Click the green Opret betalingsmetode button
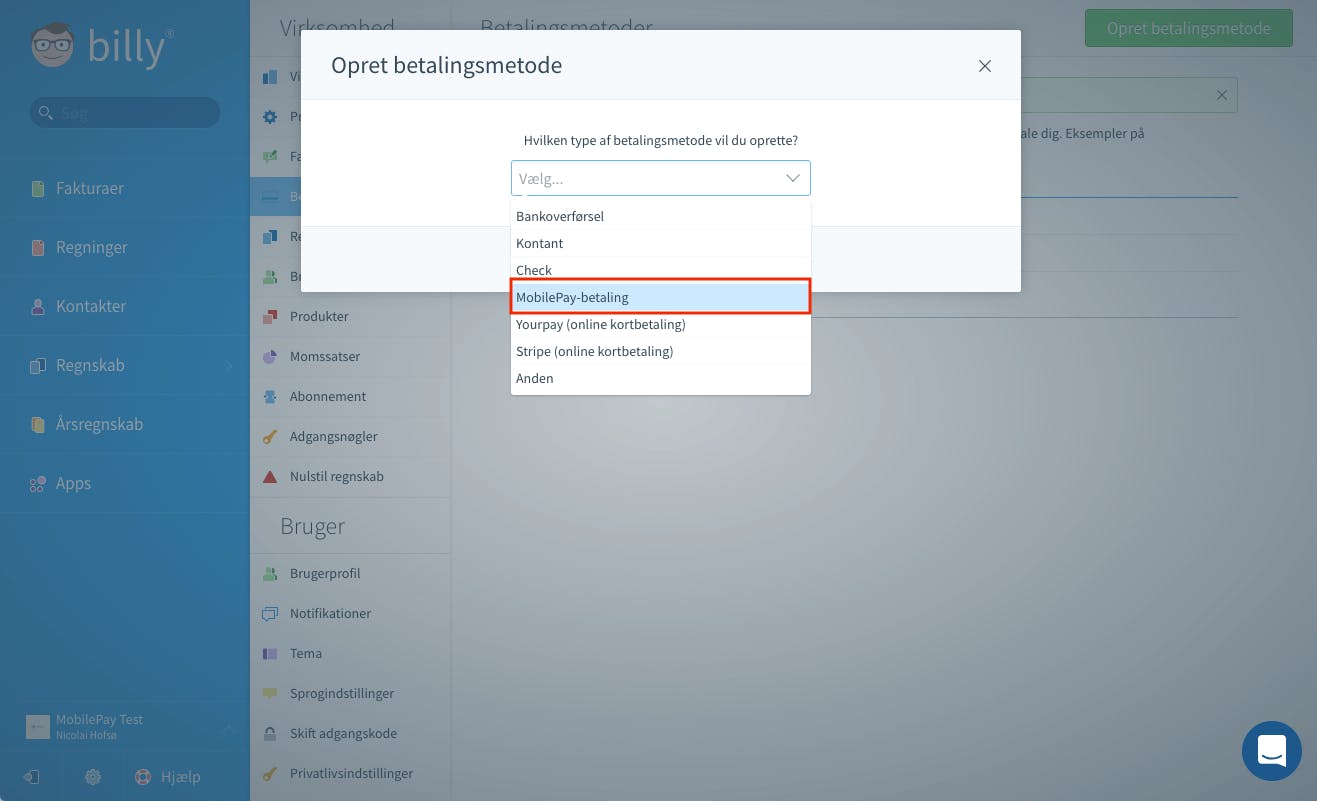 [1189, 28]
